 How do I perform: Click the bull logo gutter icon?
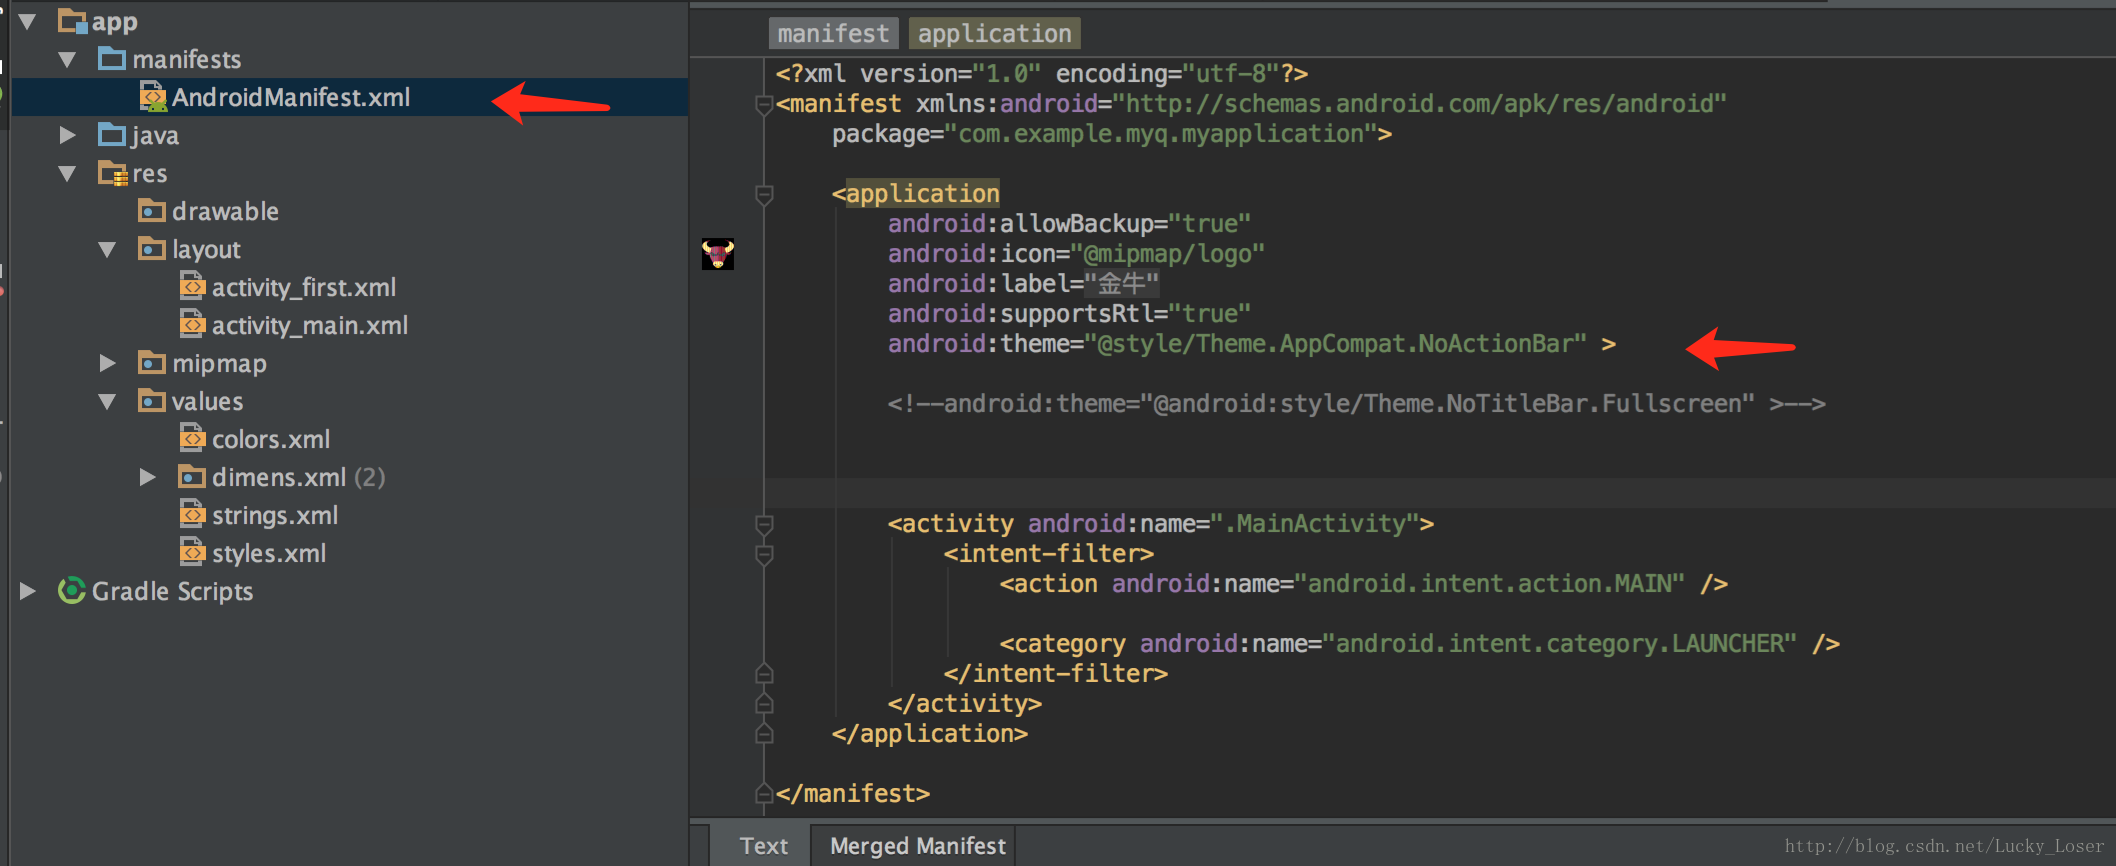pyautogui.click(x=718, y=254)
